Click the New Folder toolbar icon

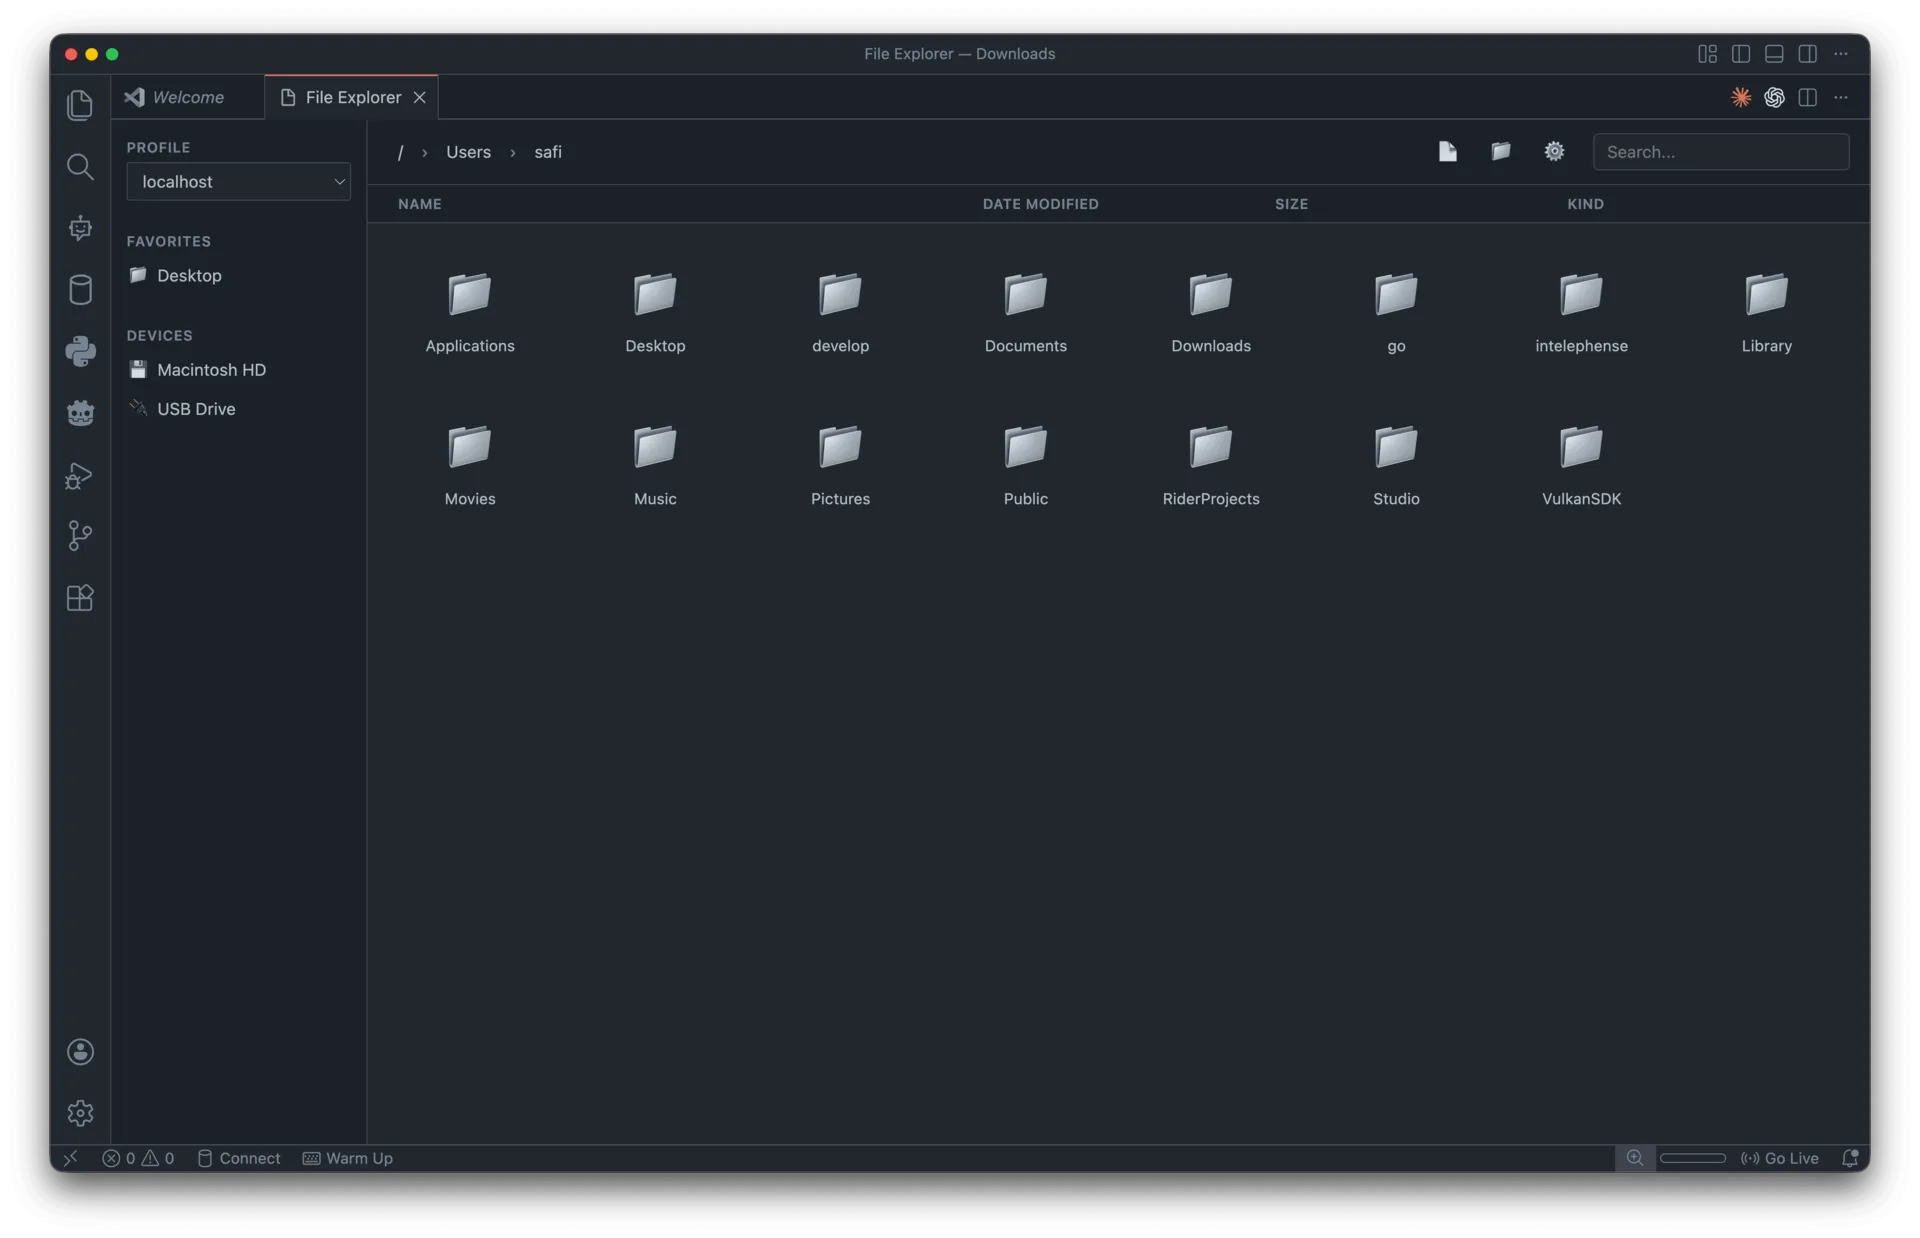pyautogui.click(x=1500, y=151)
